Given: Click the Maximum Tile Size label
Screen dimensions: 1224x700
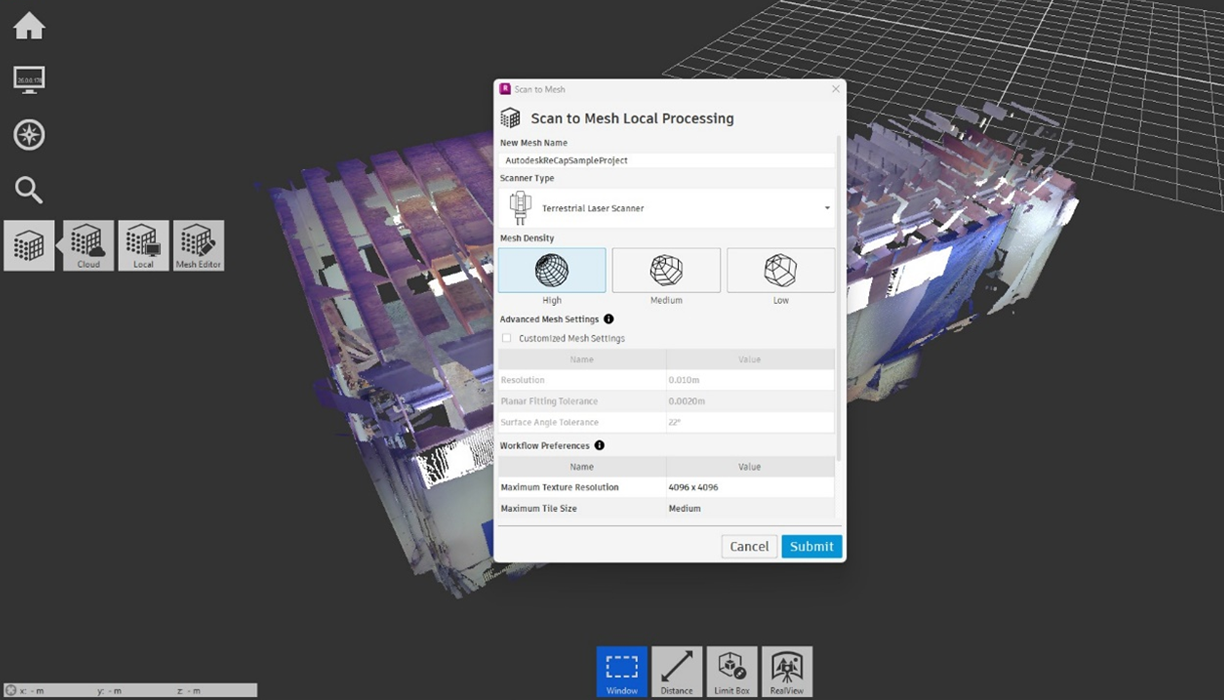Looking at the screenshot, I should (x=539, y=508).
